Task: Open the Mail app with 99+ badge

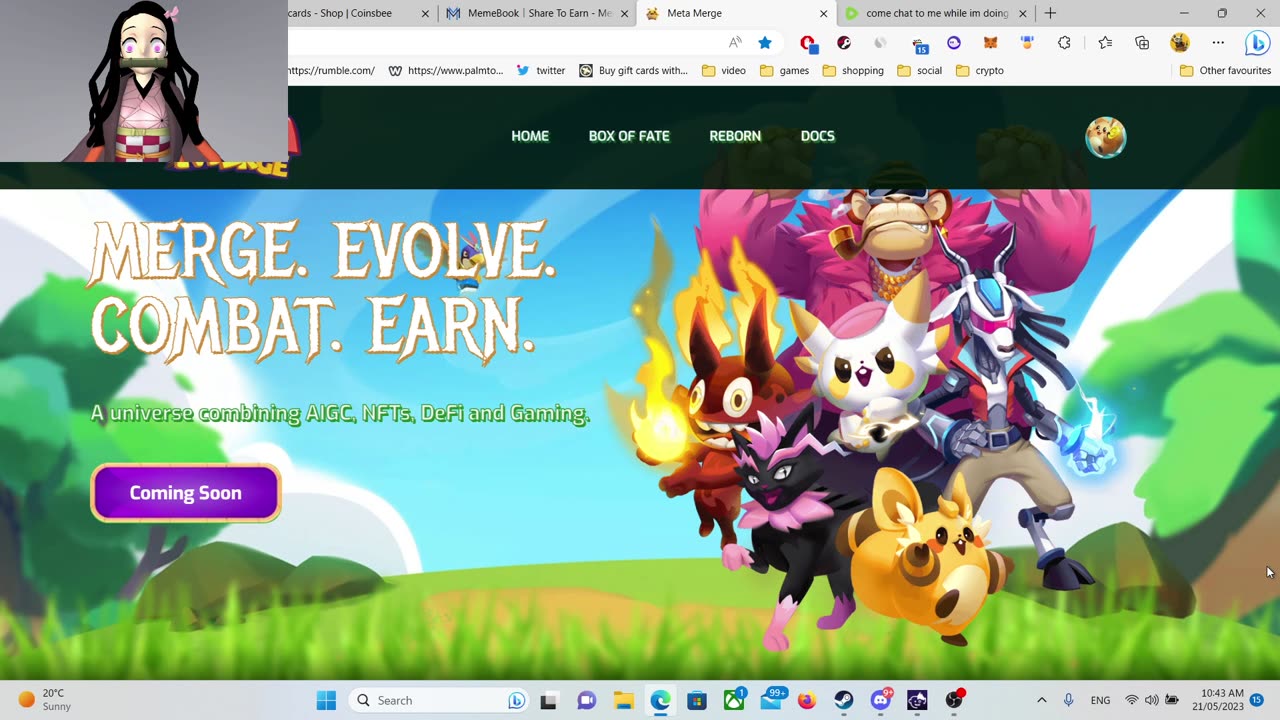Action: [x=772, y=699]
